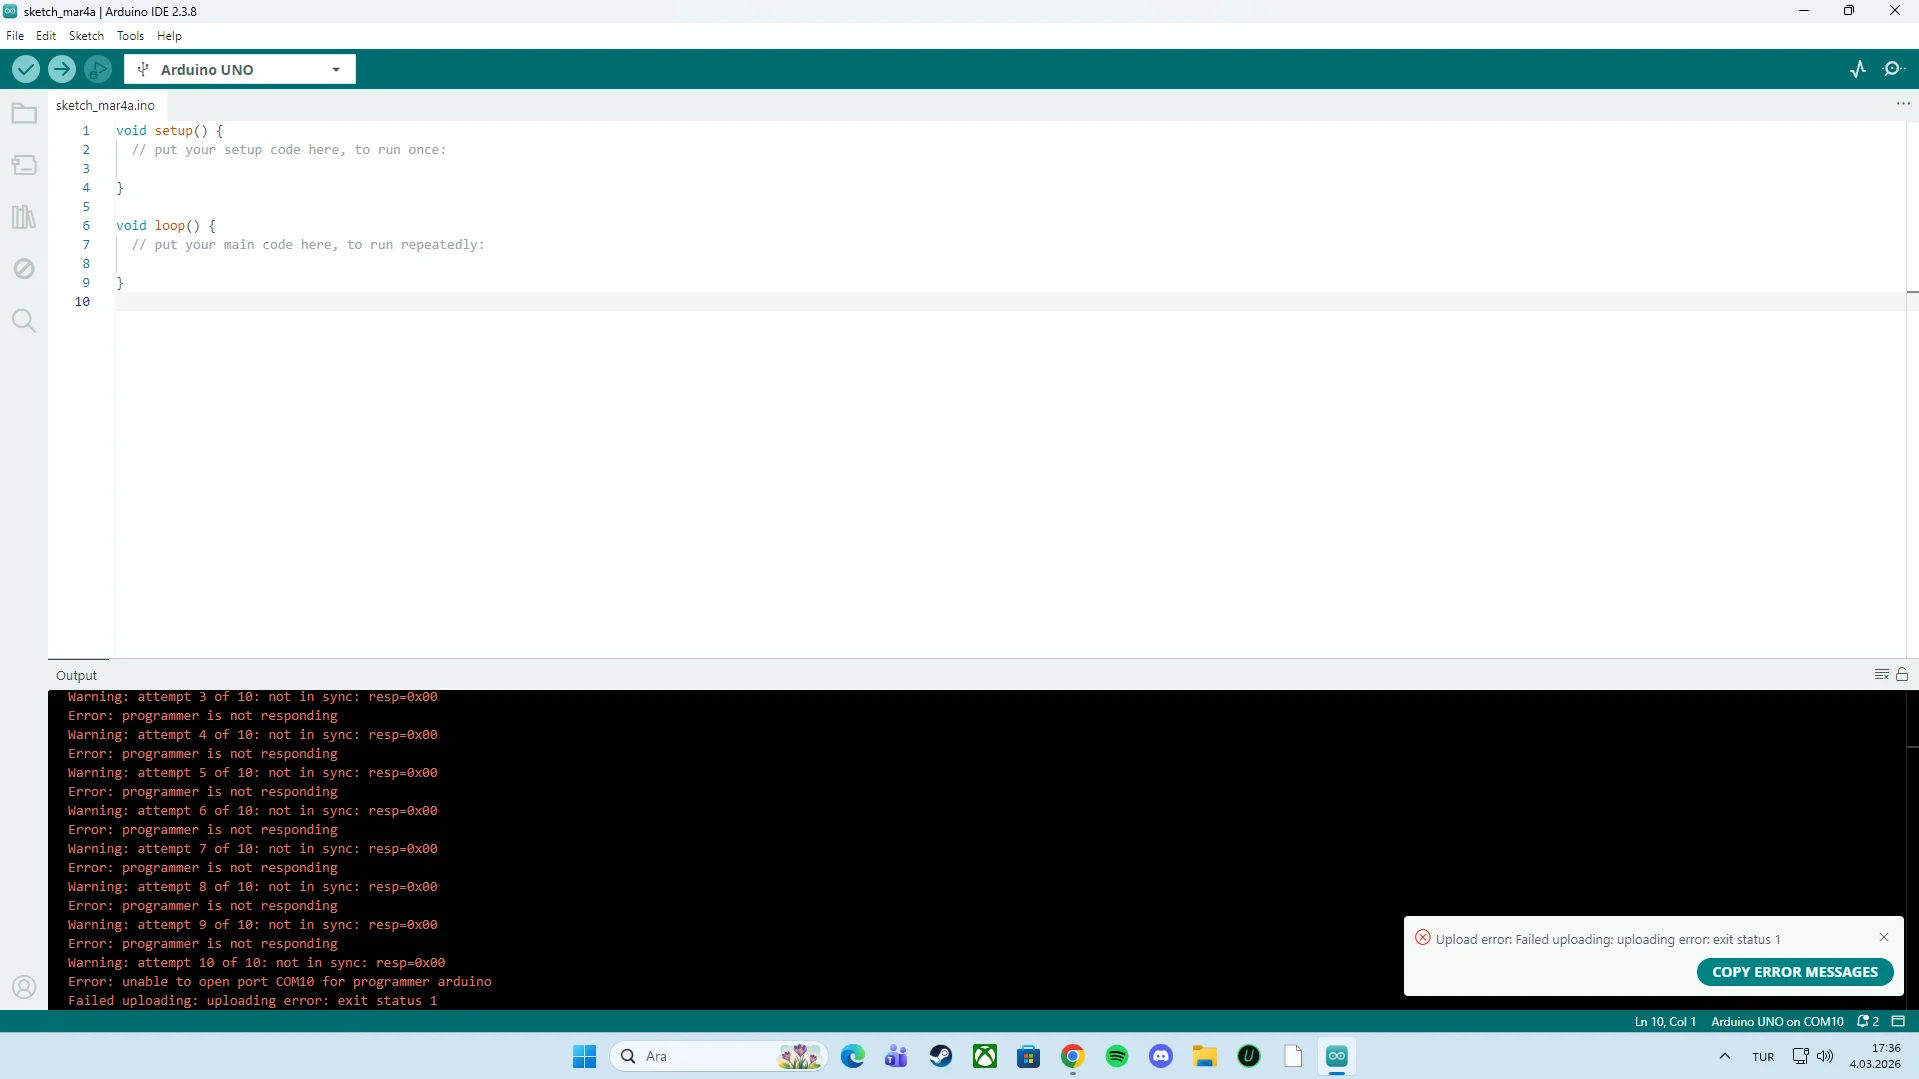Open Microsoft Teams from the taskbar
Image resolution: width=1919 pixels, height=1079 pixels.
tap(897, 1056)
